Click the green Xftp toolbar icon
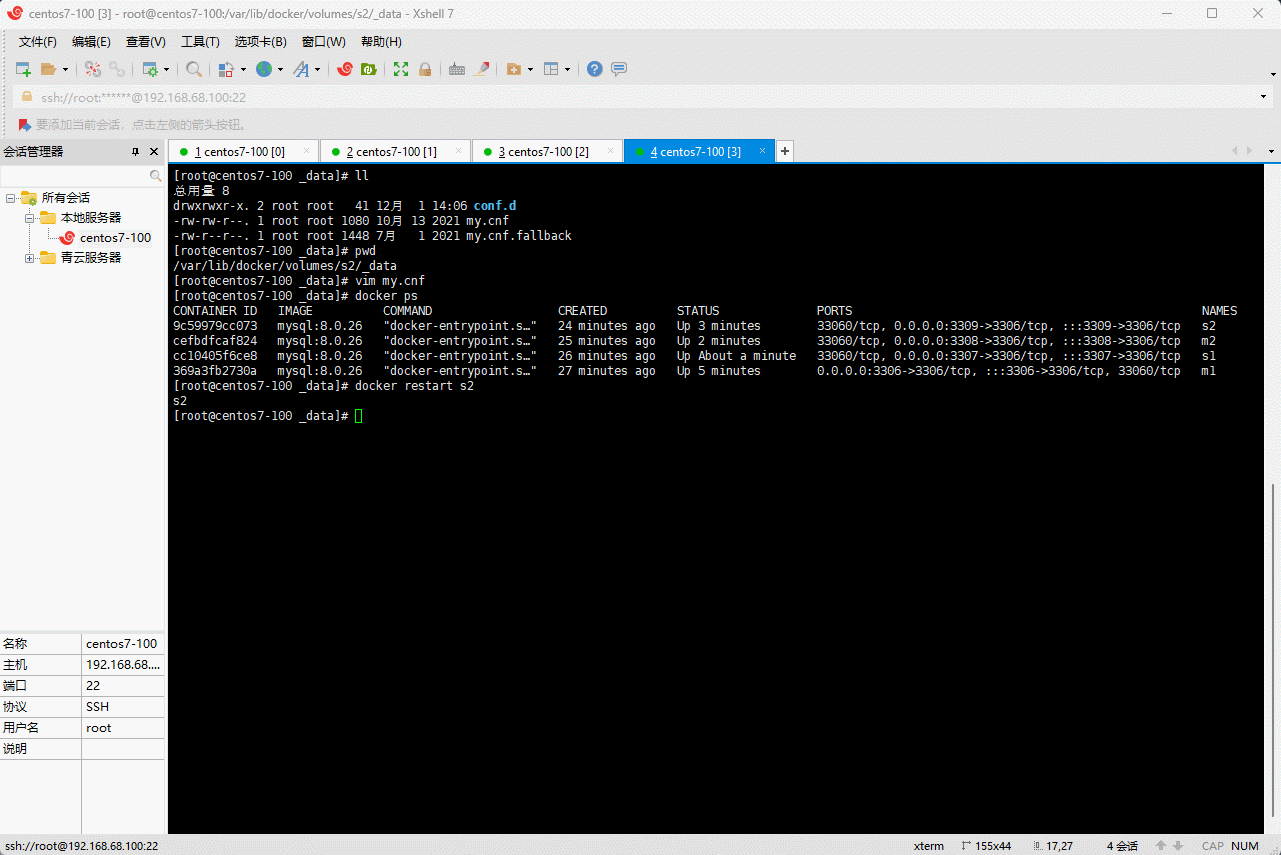Screen dimensions: 1281x855 point(369,69)
